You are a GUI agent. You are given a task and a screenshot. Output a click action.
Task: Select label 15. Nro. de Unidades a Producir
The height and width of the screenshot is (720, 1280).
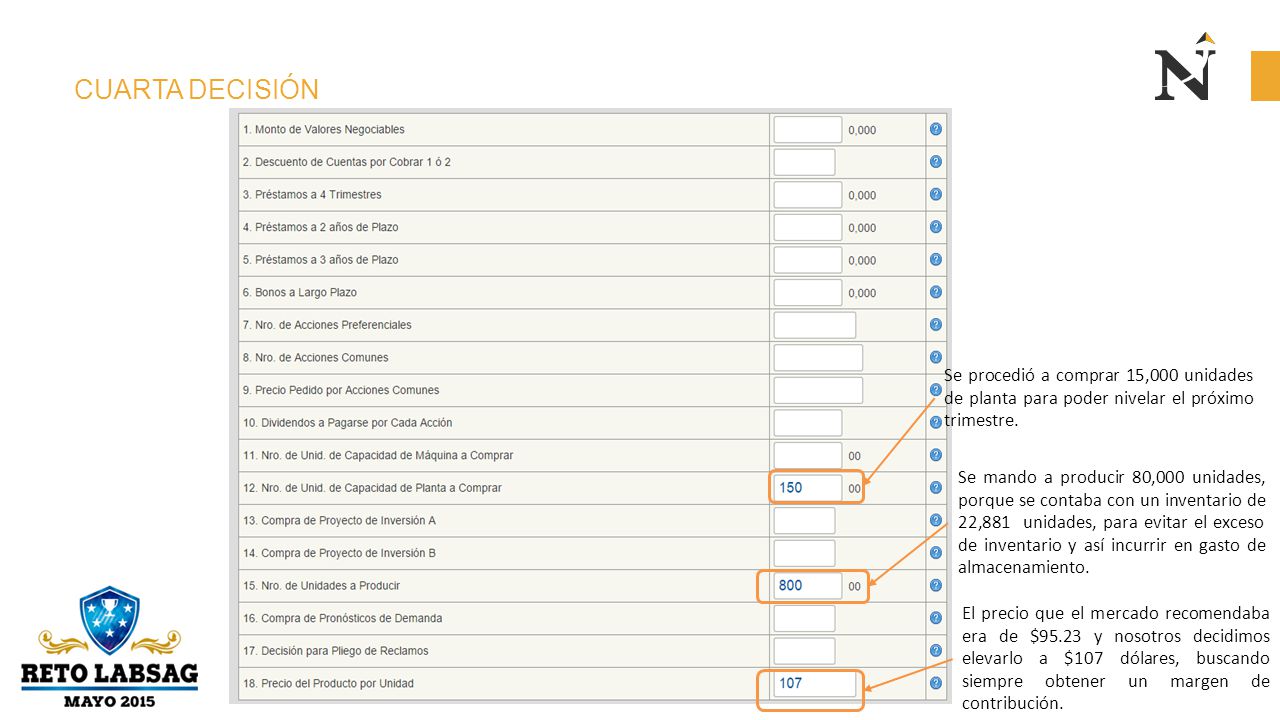(x=320, y=585)
